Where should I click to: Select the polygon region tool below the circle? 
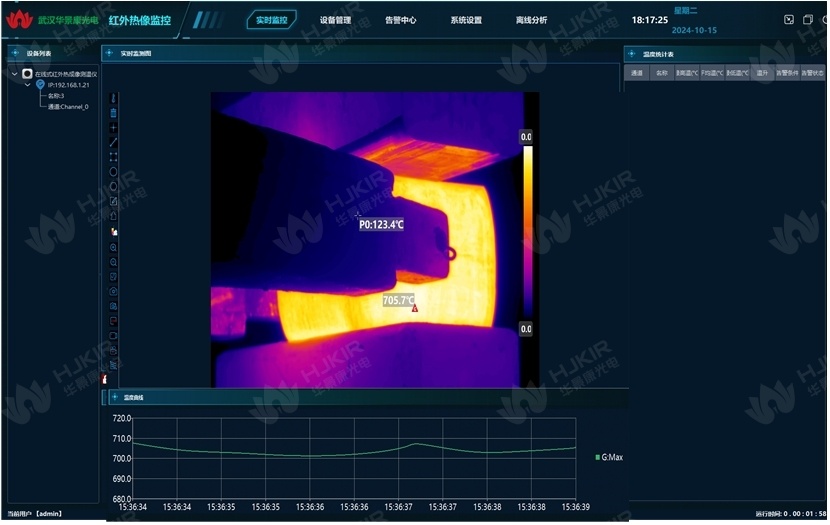[113, 187]
